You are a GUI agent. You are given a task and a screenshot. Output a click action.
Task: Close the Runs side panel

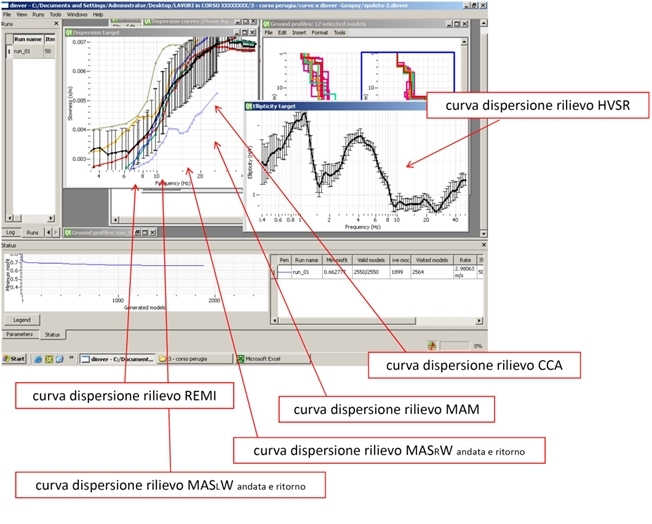pyautogui.click(x=56, y=24)
